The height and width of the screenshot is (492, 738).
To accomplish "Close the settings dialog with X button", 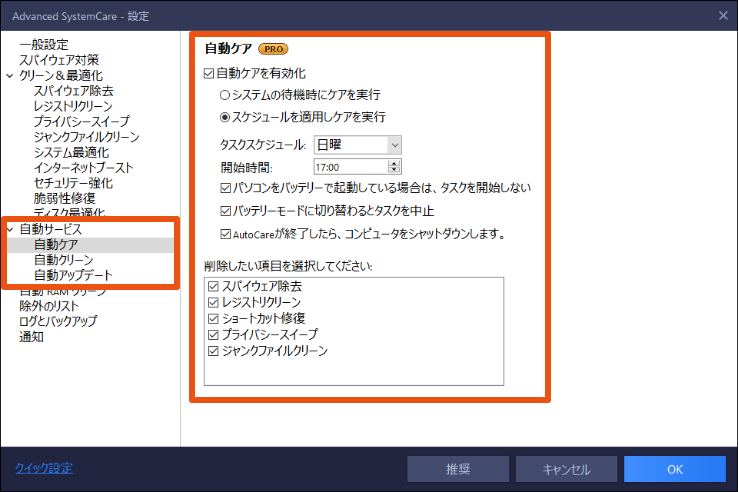I will point(723,16).
